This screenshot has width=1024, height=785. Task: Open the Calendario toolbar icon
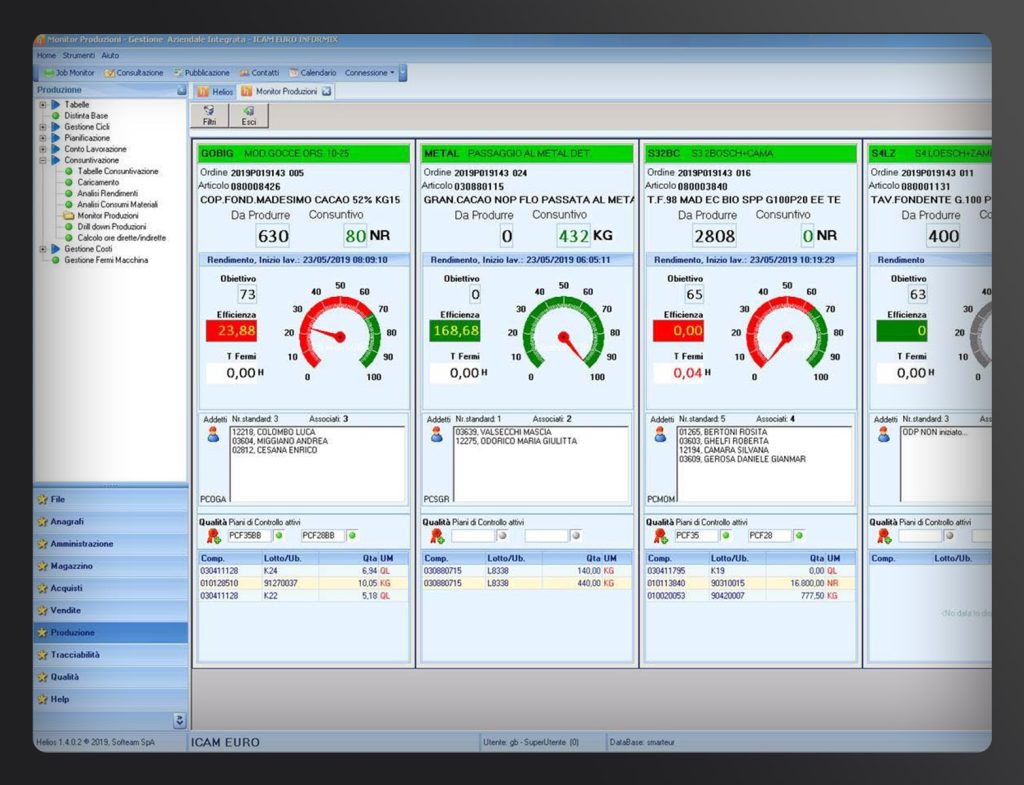pyautogui.click(x=292, y=72)
